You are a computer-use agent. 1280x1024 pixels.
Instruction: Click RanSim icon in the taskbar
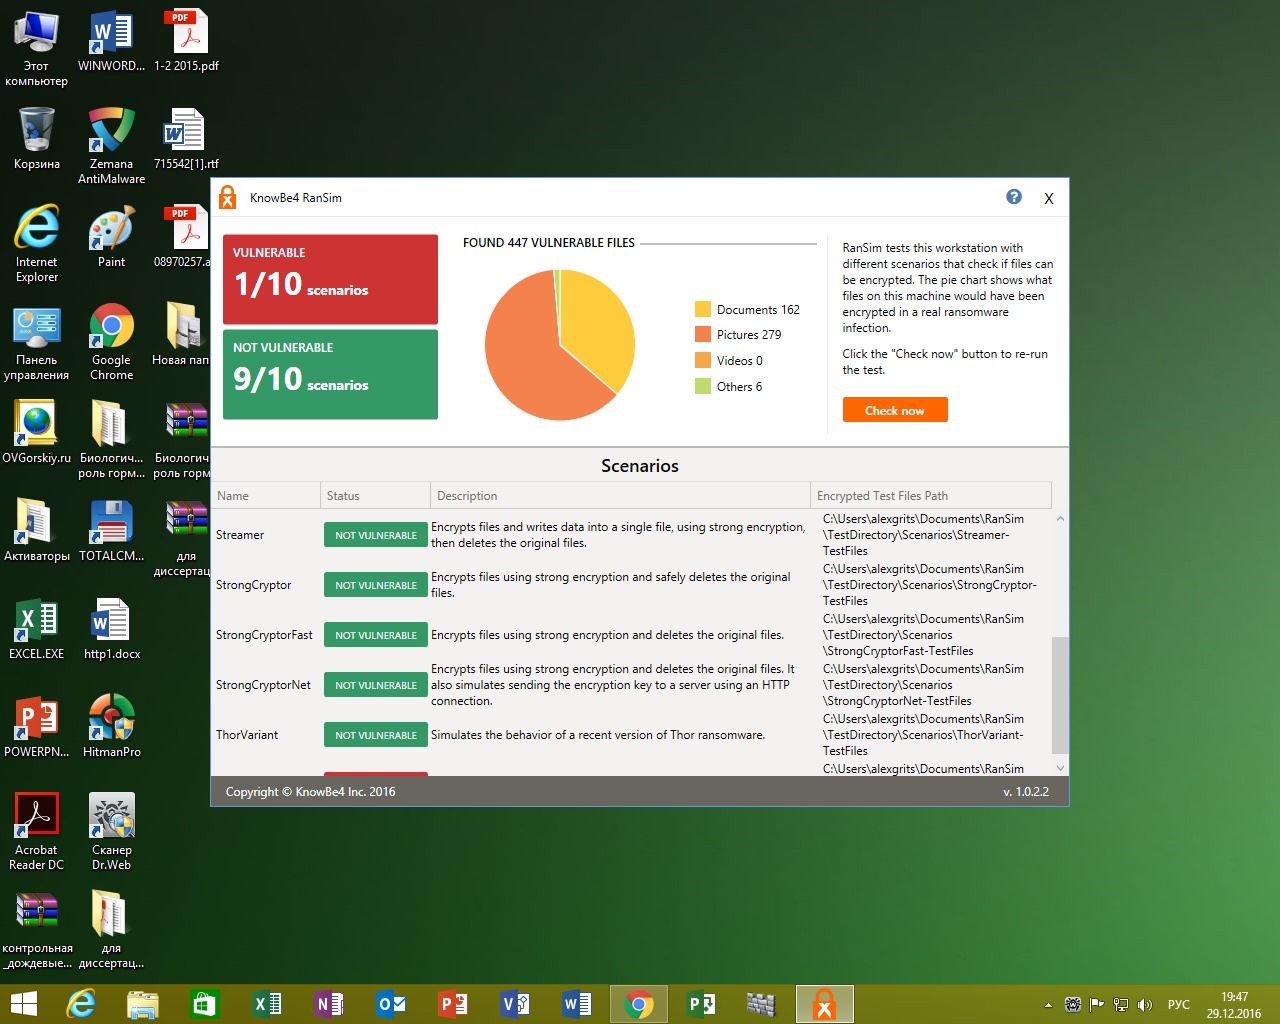(824, 1004)
